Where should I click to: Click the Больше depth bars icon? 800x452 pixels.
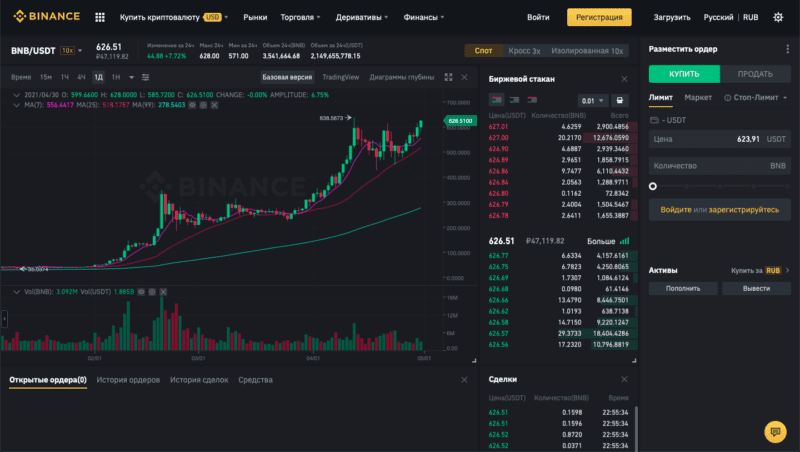point(624,241)
